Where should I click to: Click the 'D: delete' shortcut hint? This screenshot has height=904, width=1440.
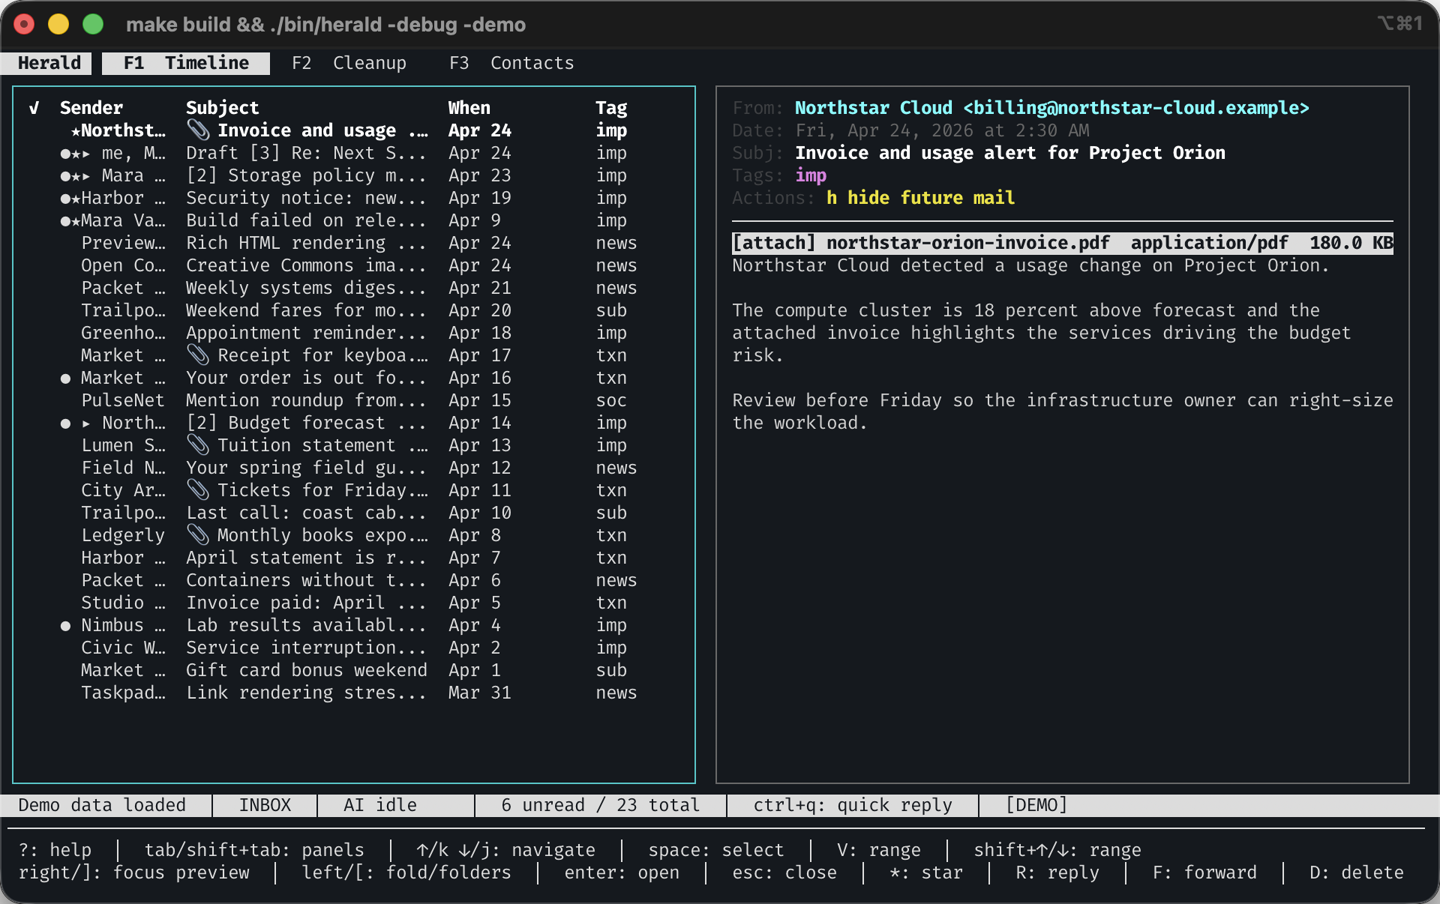tap(1356, 873)
